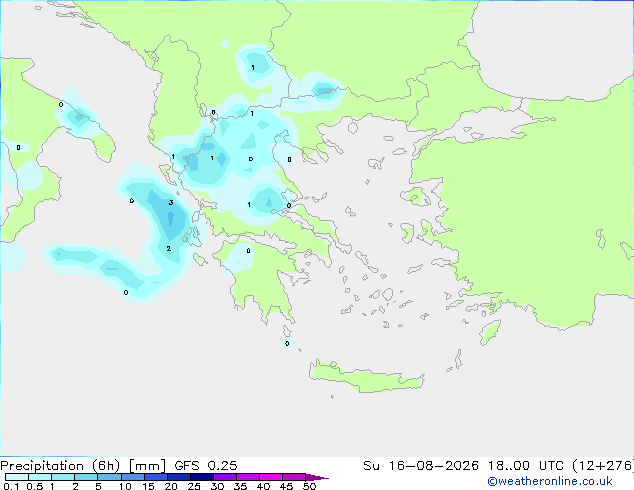Click the 0.5–1 mm legend color swatch
Image resolution: width=634 pixels, height=490 pixels.
click(40, 477)
